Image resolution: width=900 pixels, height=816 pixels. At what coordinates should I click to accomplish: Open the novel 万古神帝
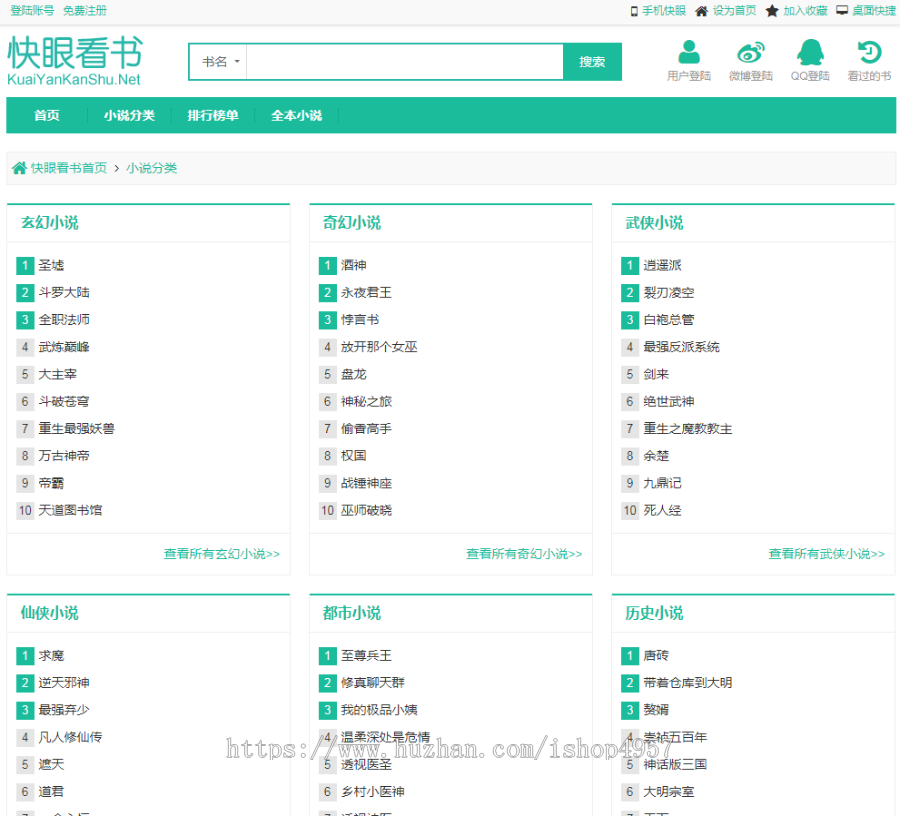pos(64,456)
